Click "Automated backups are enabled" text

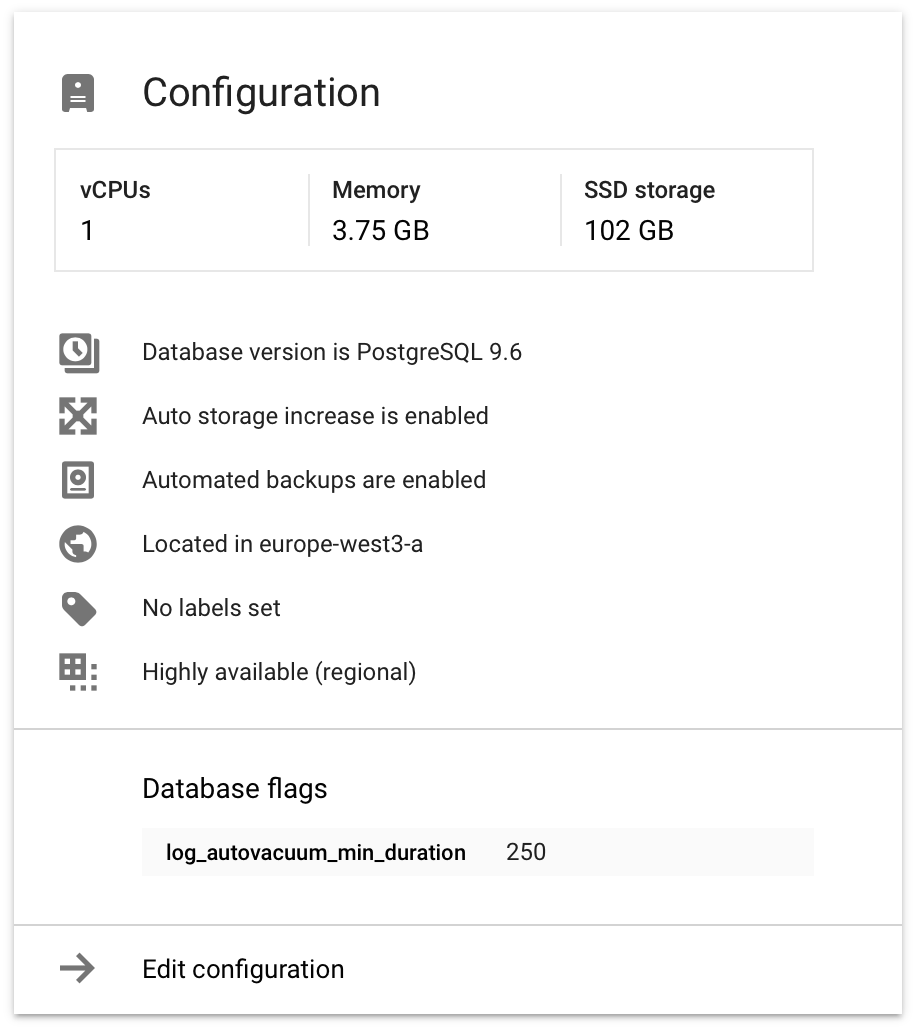pos(314,480)
